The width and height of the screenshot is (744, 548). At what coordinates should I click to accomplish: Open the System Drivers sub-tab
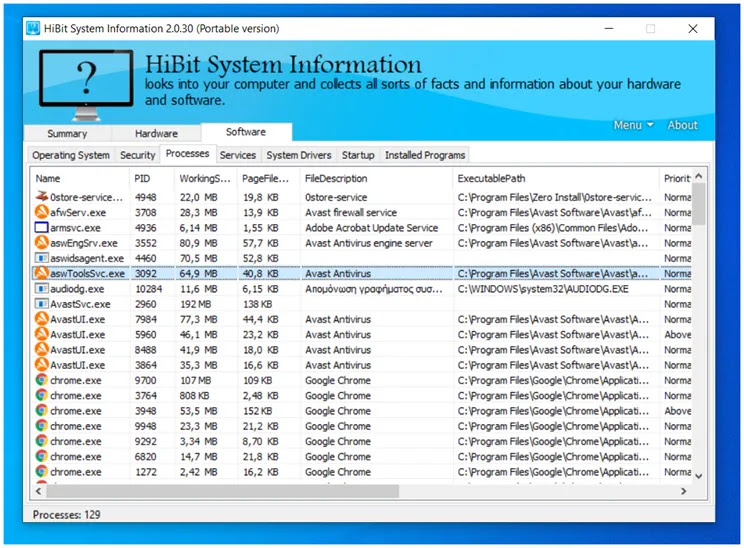tap(298, 155)
